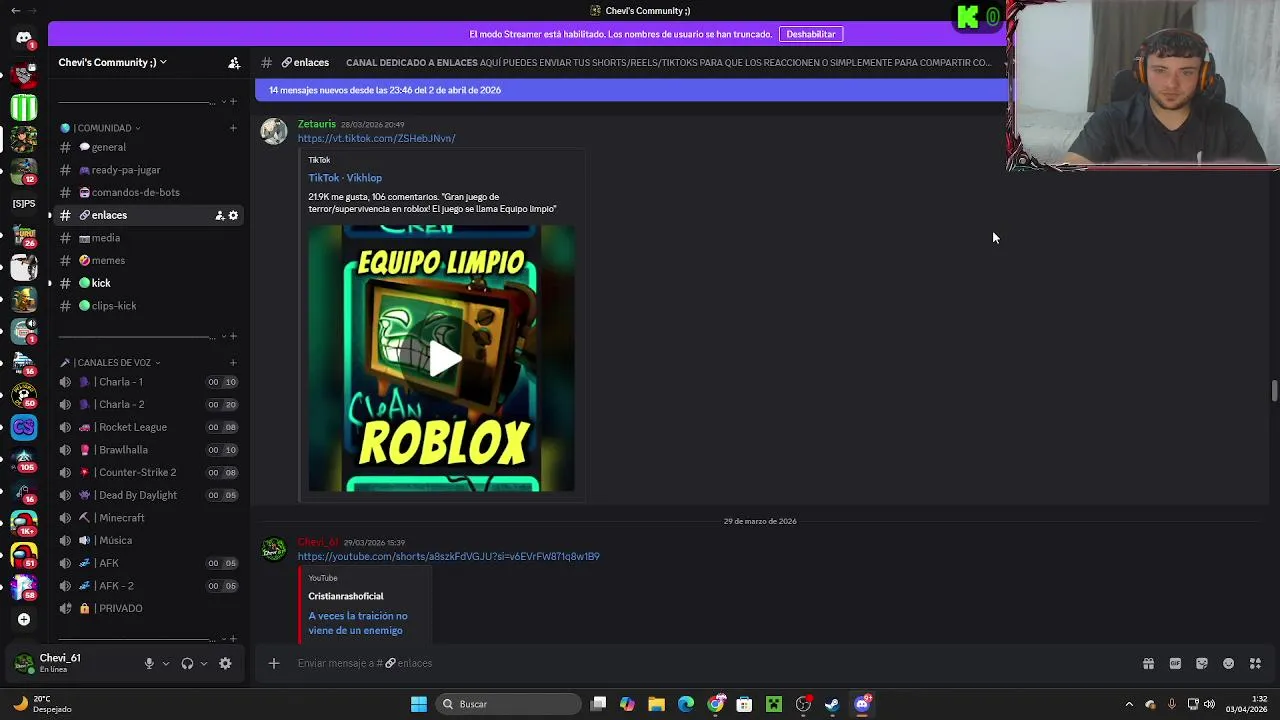Open the clips-kick channel
Viewport: 1280px width, 720px height.
click(x=148, y=306)
